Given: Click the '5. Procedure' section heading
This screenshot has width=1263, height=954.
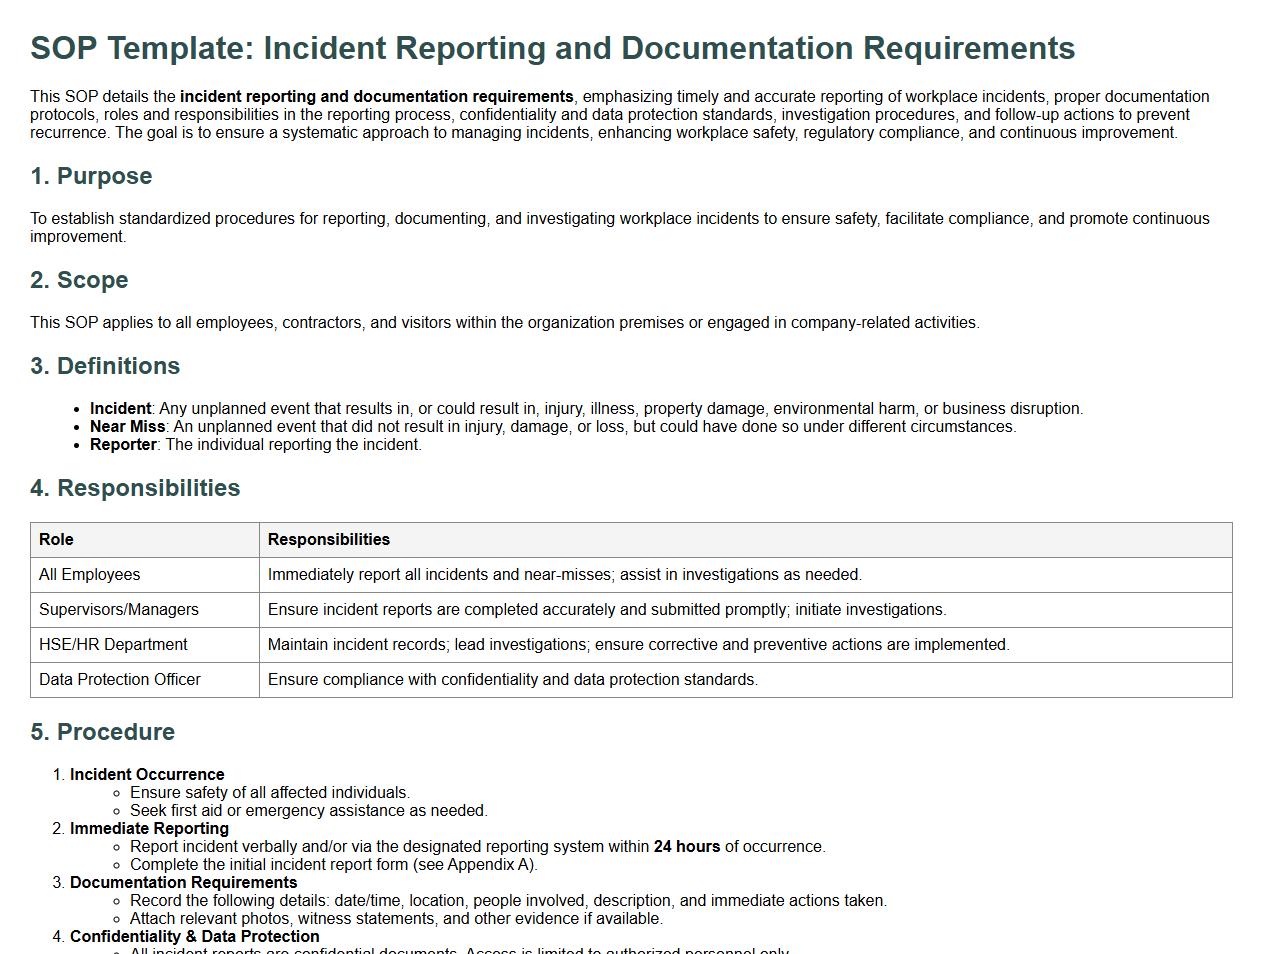Looking at the screenshot, I should pyautogui.click(x=102, y=732).
